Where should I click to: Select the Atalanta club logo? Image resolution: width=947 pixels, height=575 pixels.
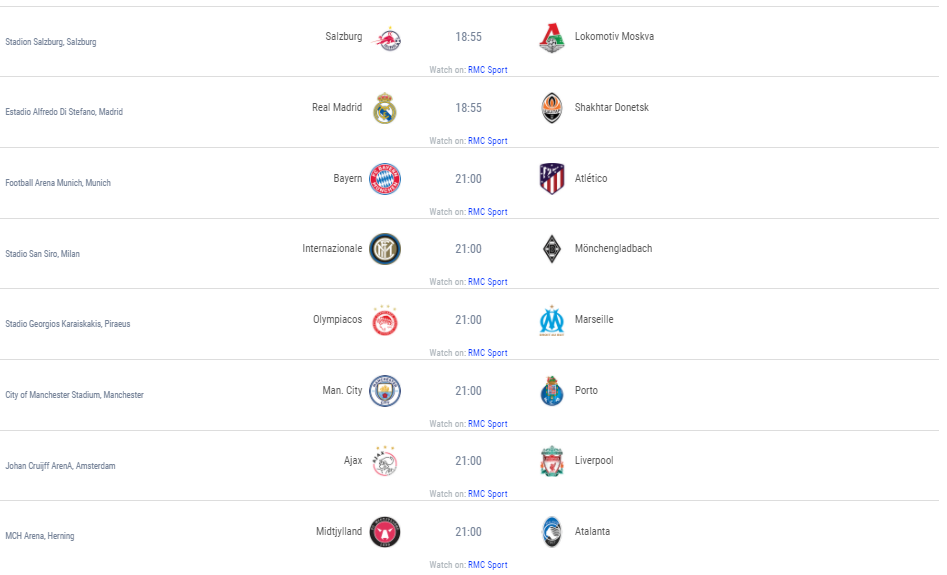pos(551,532)
